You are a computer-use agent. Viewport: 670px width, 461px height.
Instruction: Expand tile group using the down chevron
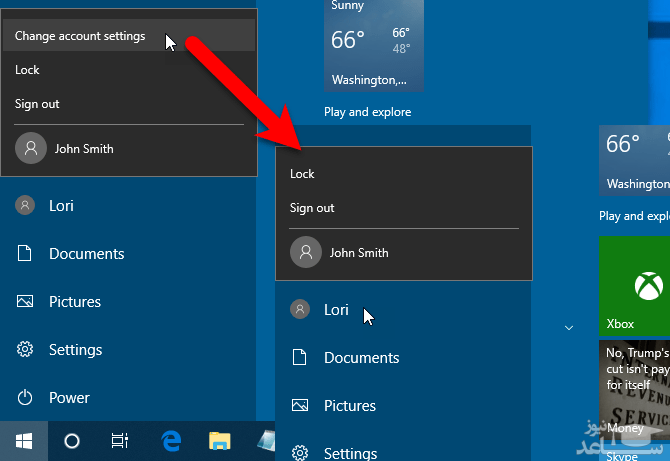point(568,328)
